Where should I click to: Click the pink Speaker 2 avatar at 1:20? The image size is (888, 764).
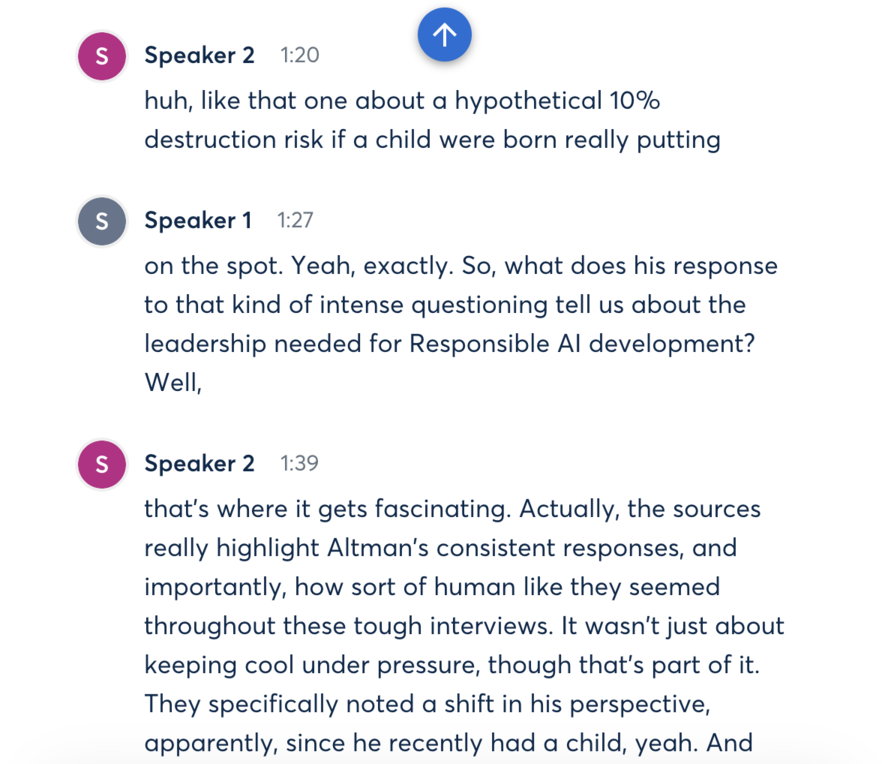click(102, 56)
